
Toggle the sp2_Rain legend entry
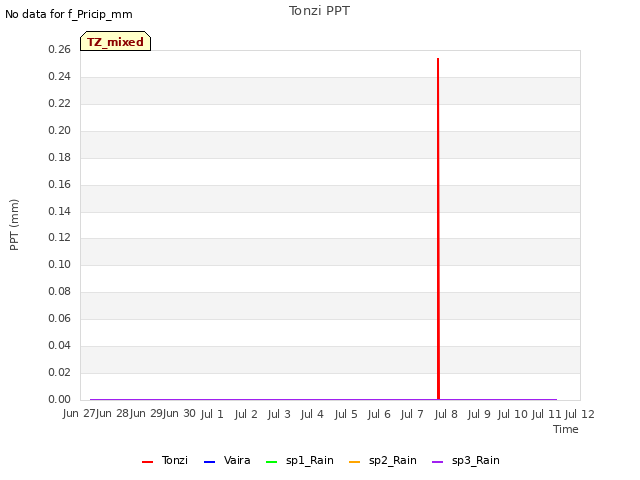click(383, 460)
